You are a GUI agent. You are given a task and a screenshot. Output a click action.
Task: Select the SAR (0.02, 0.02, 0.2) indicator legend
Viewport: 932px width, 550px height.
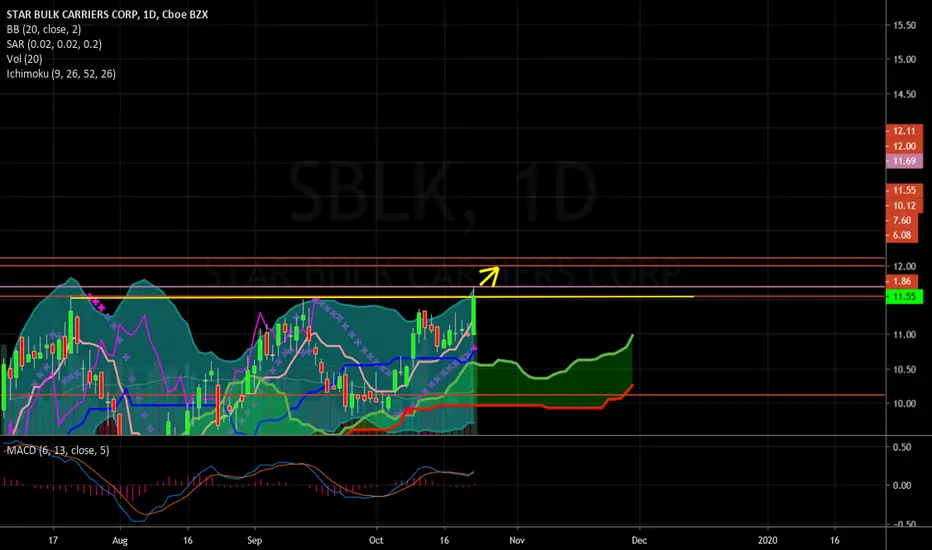click(x=54, y=44)
